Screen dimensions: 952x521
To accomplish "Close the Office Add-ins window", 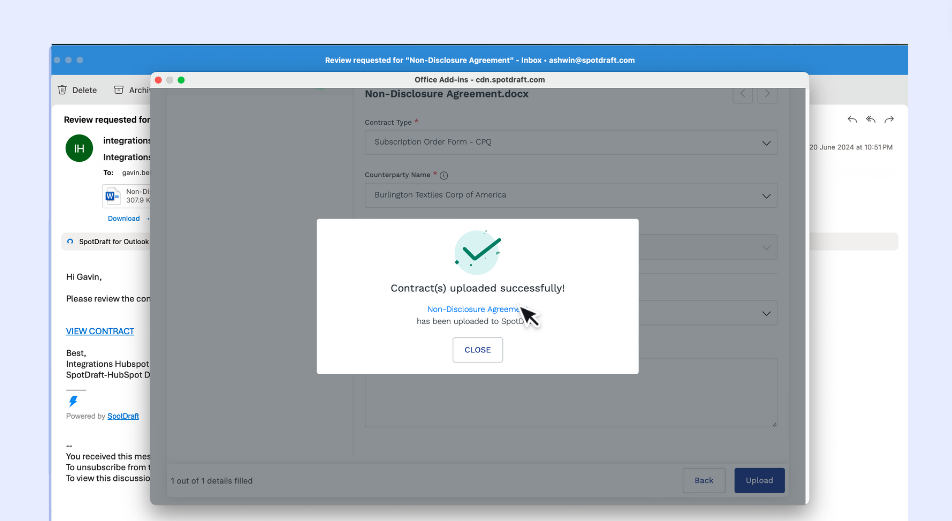I will pyautogui.click(x=158, y=80).
